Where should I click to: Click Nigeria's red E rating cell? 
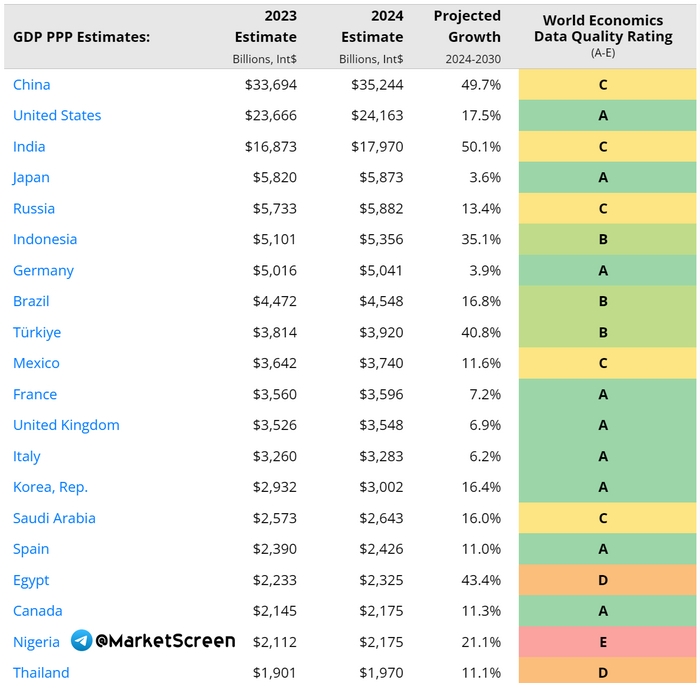[603, 642]
